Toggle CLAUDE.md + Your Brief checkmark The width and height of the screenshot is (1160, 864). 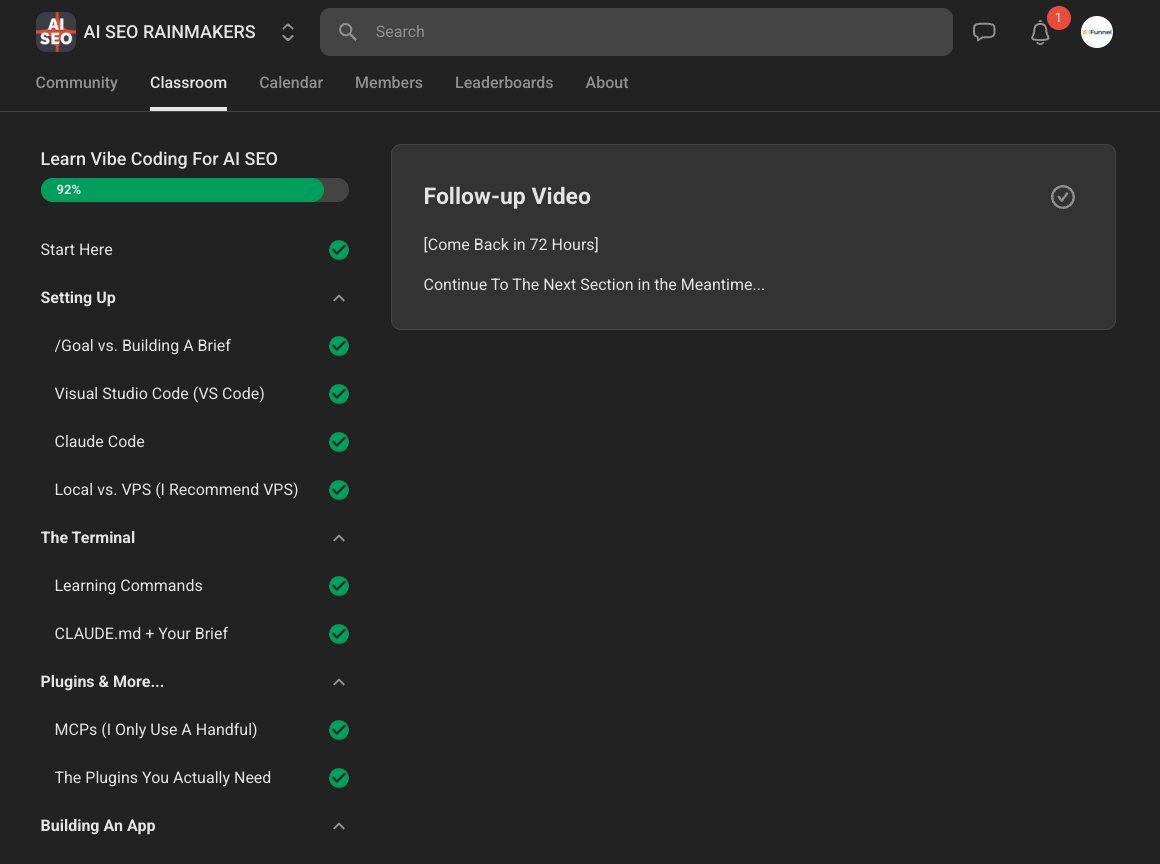[339, 634]
